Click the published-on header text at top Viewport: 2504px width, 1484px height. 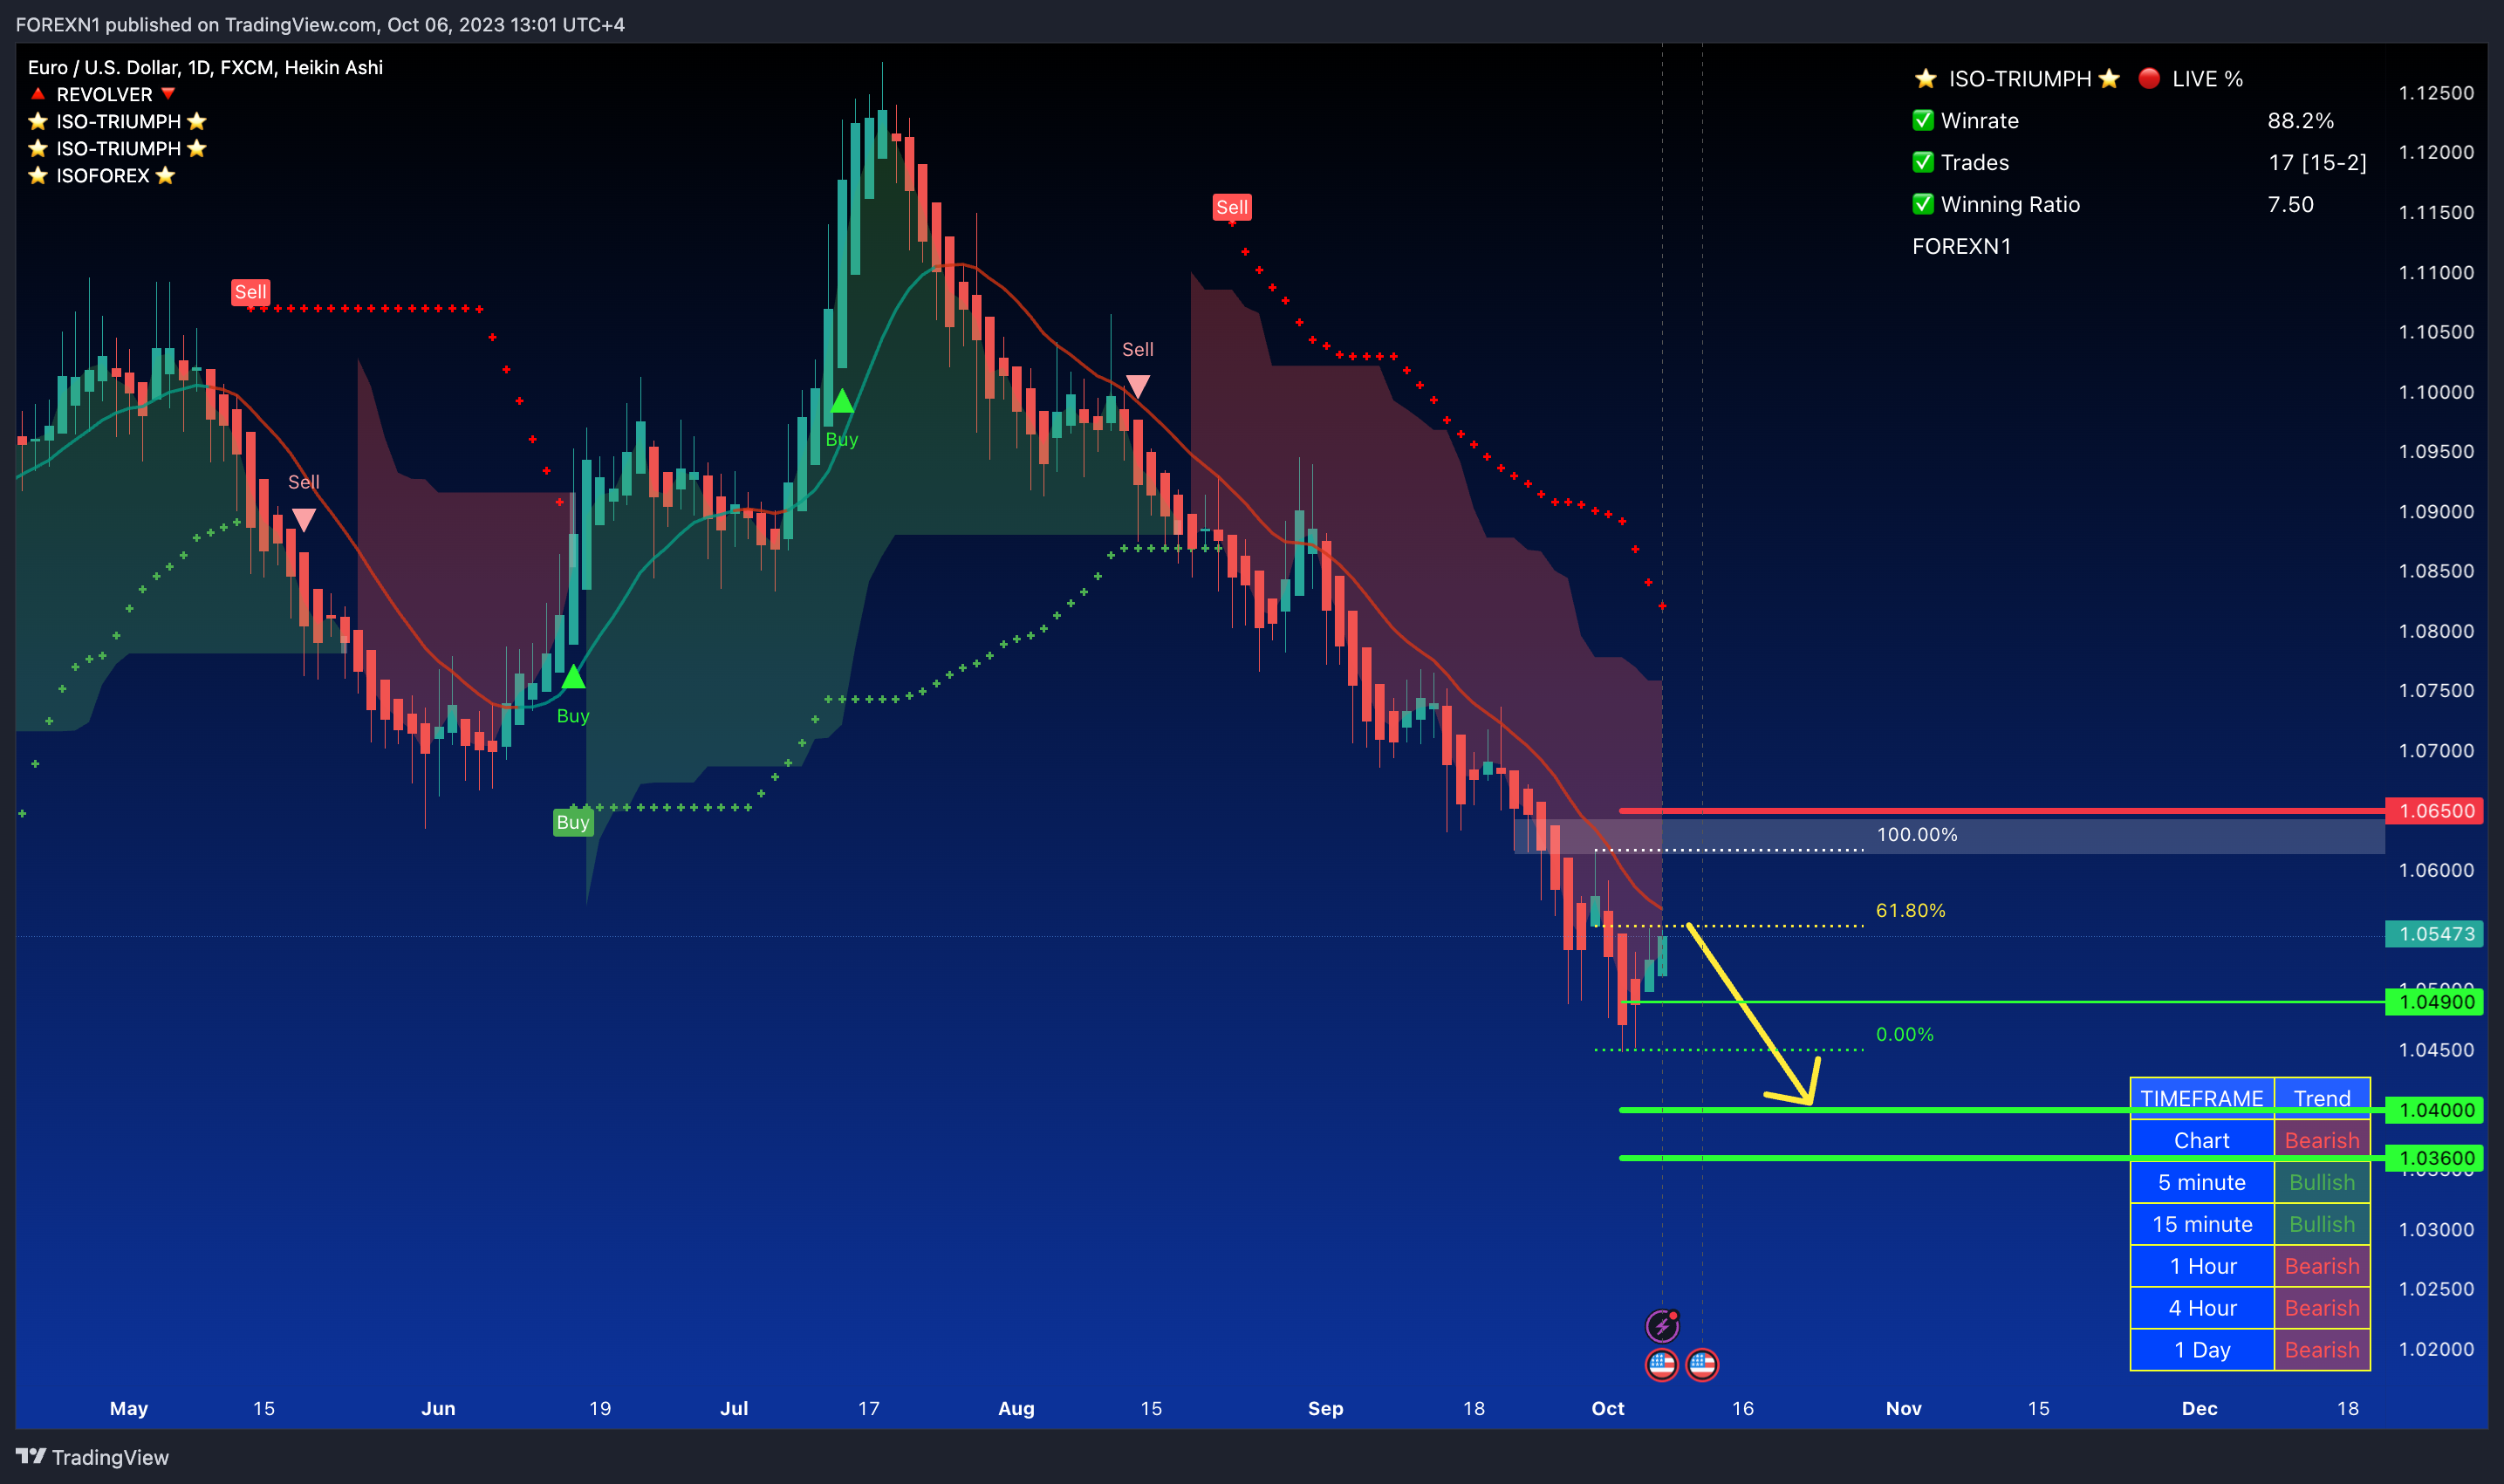320,24
